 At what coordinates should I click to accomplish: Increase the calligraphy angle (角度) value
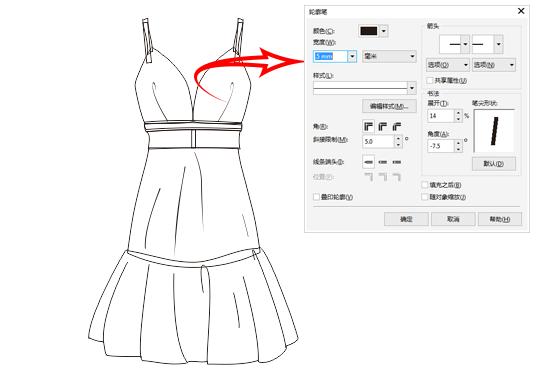click(458, 143)
